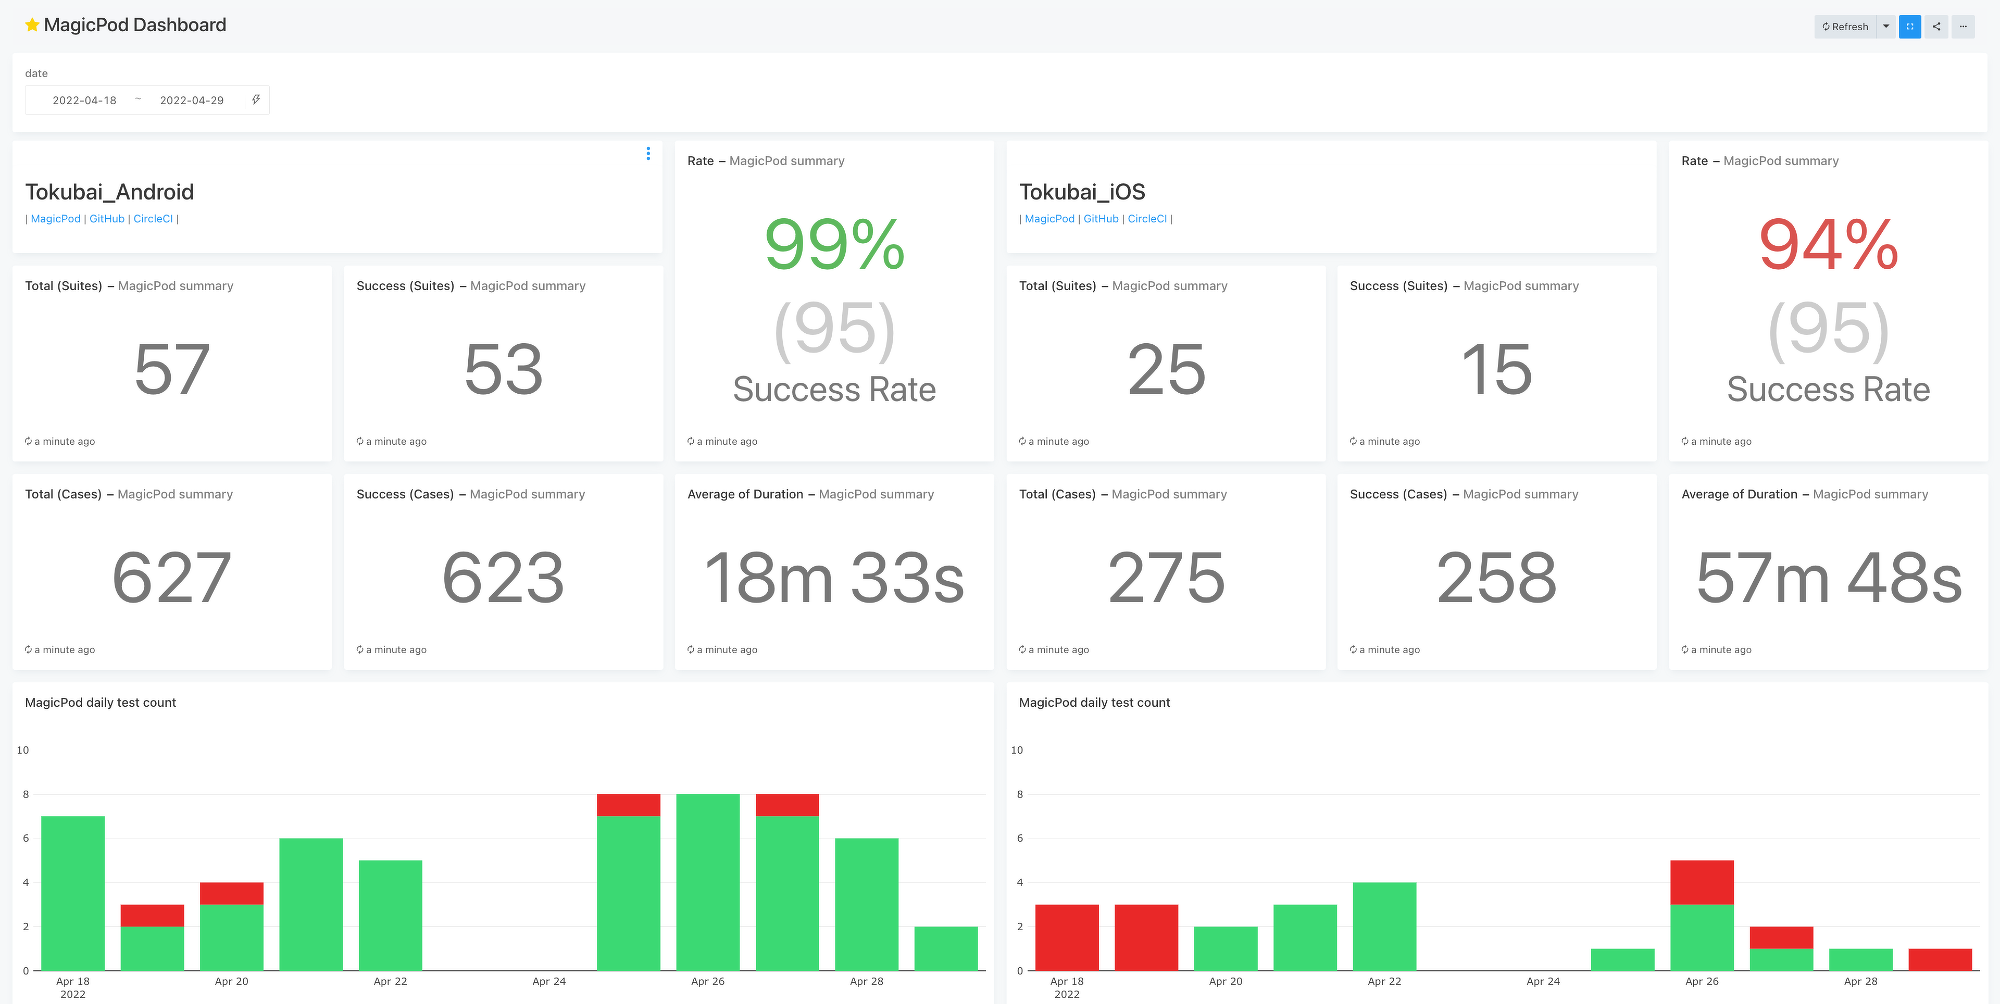Open GitHub link under Tokubai_Android
This screenshot has height=1004, width=2000.
click(107, 219)
